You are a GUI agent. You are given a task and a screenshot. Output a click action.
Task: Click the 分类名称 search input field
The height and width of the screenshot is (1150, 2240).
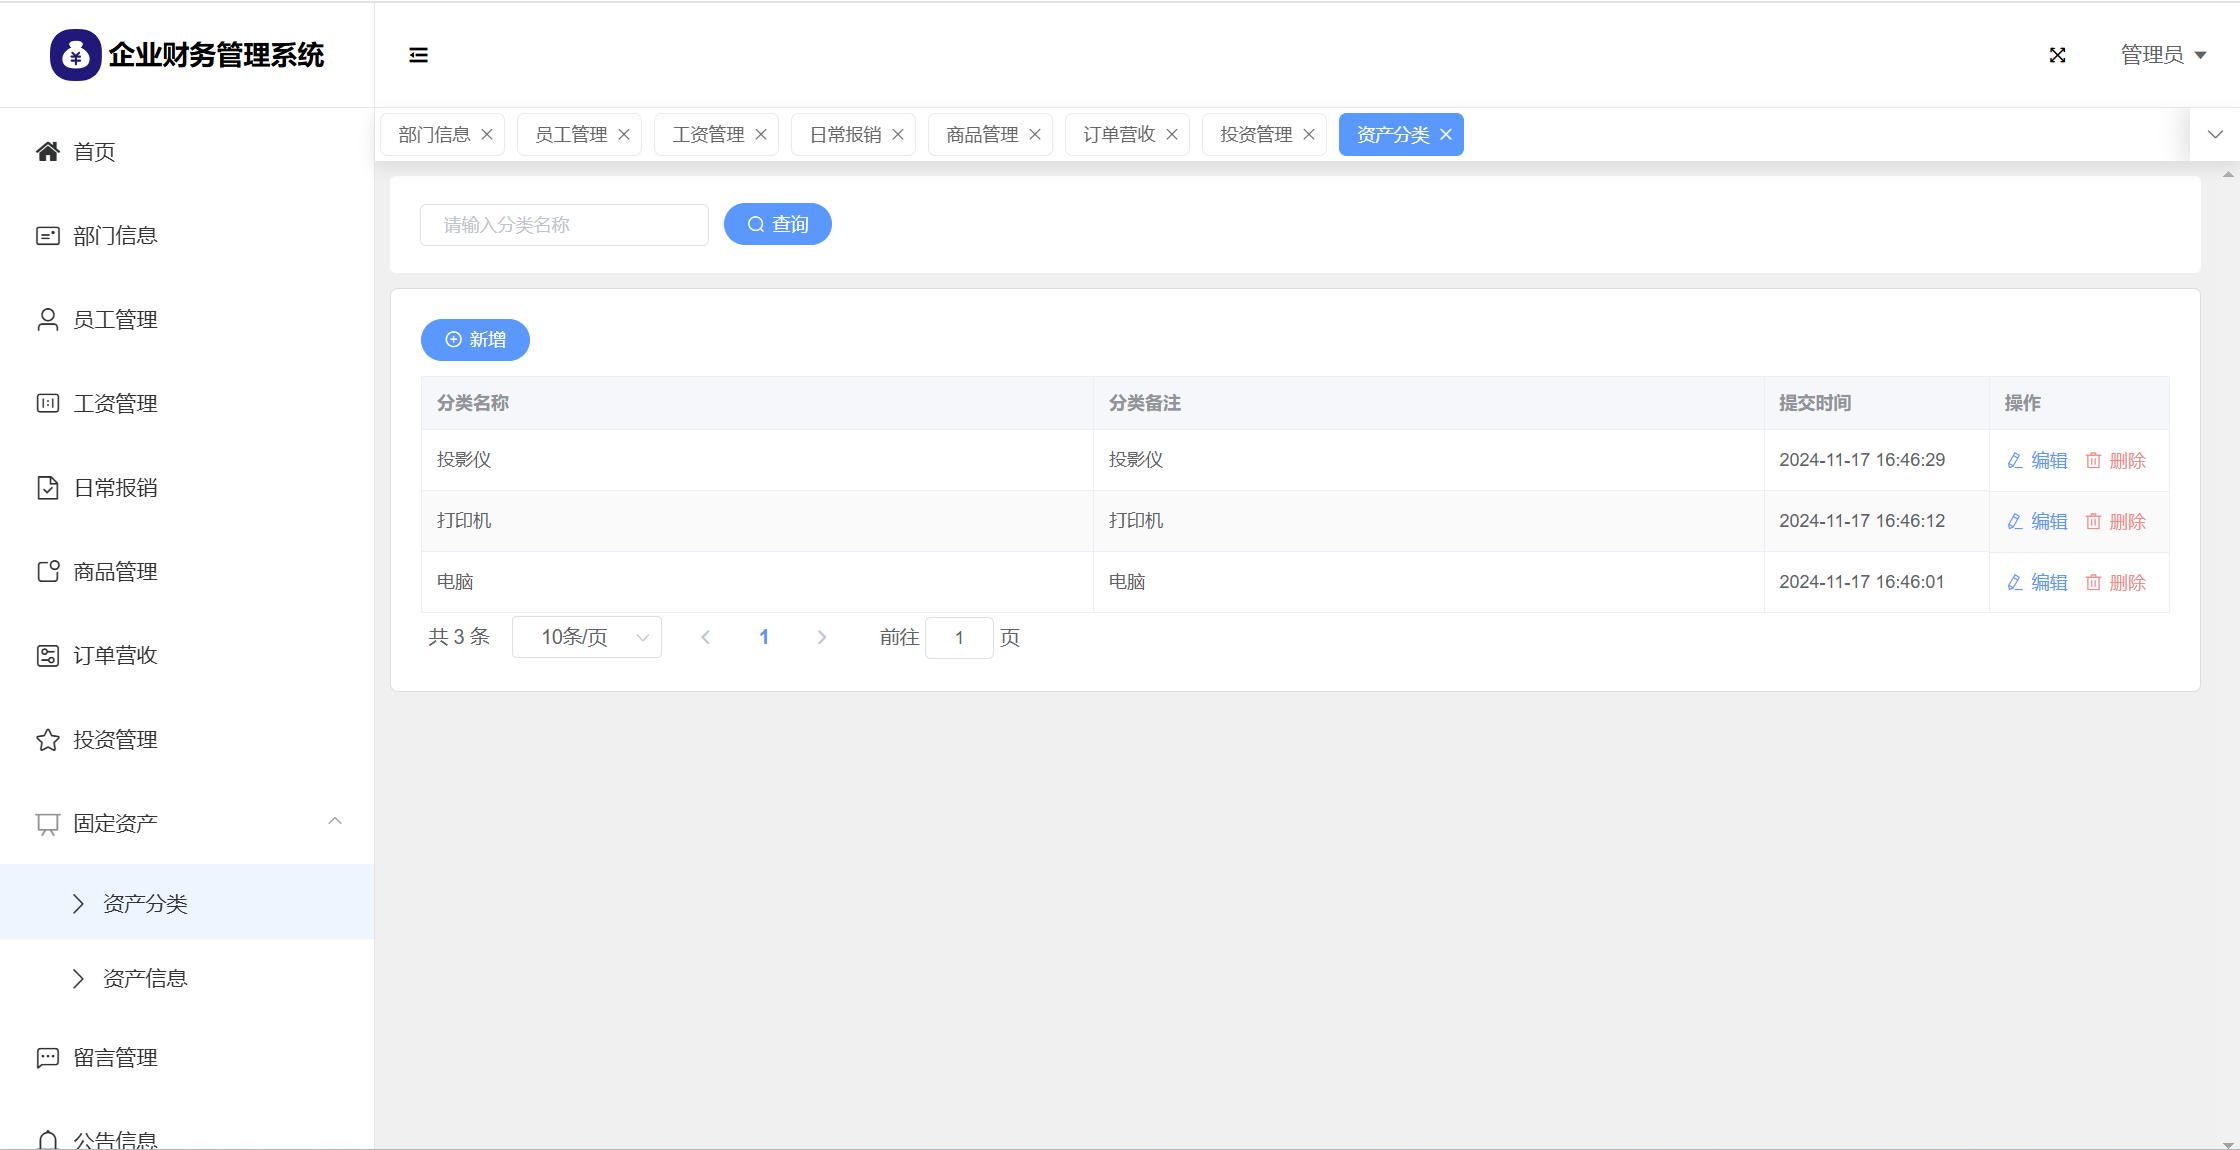tap(564, 225)
